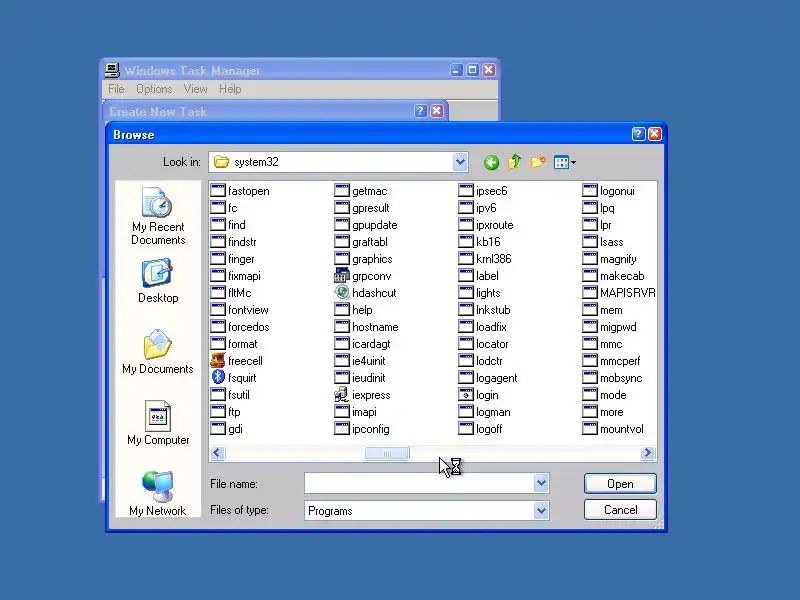Select the ipconfig file icon

(342, 429)
